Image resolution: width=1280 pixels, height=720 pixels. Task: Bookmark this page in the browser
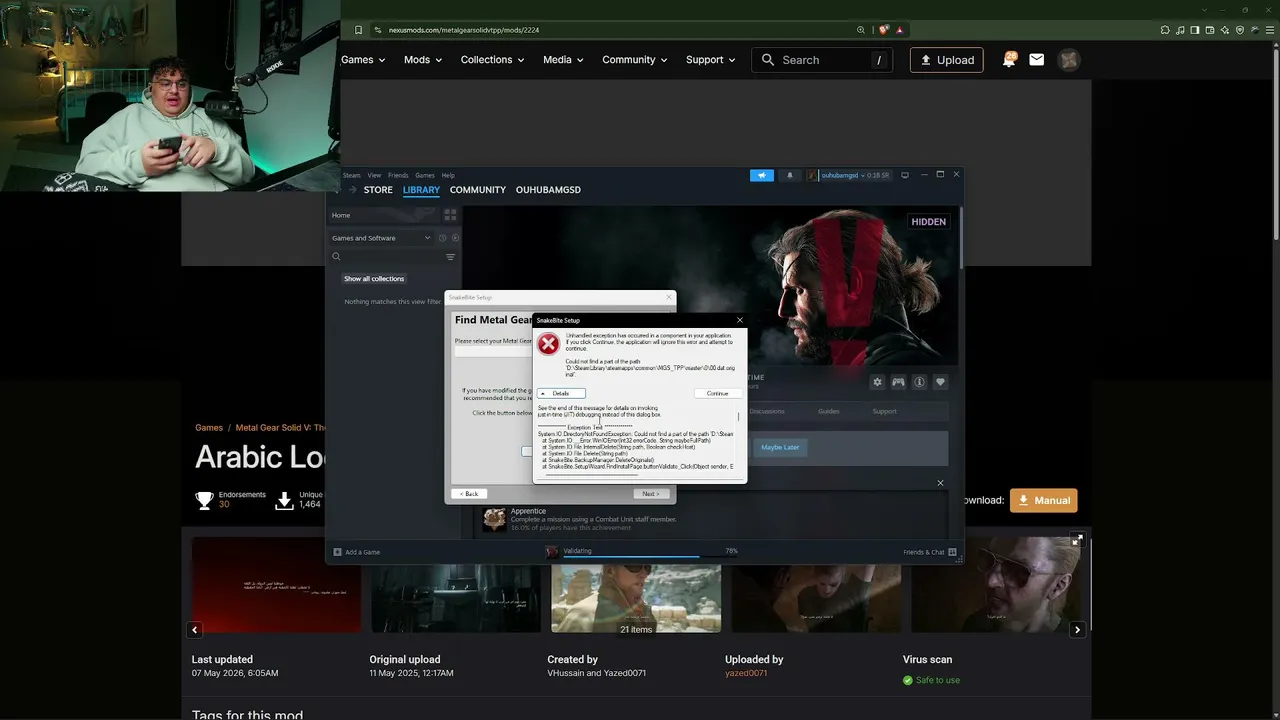click(358, 30)
